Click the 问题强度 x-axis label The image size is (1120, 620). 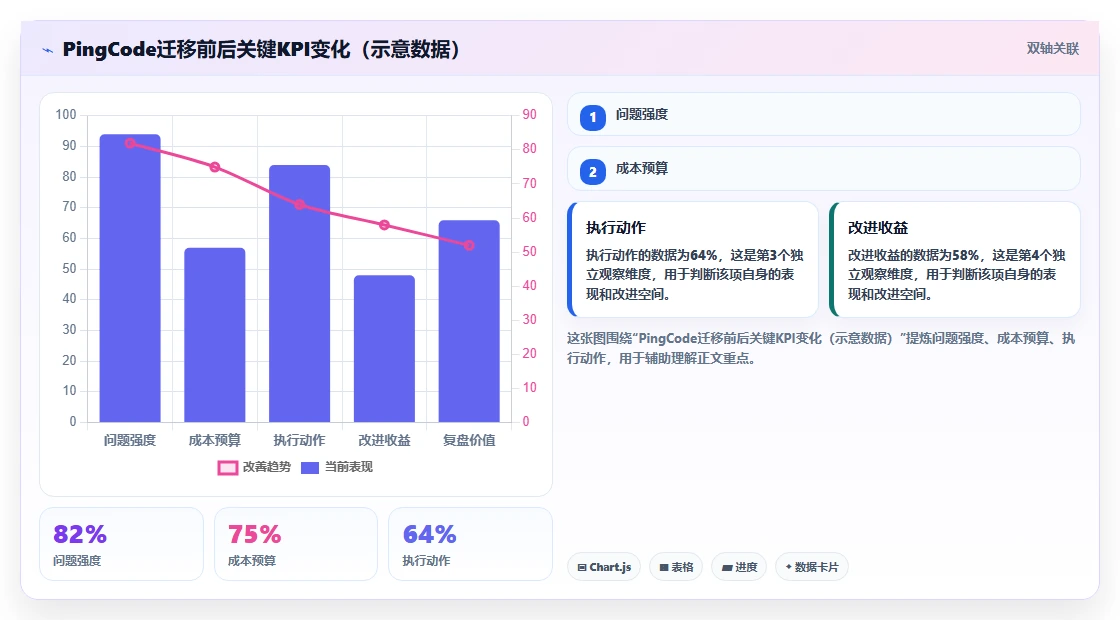point(130,441)
